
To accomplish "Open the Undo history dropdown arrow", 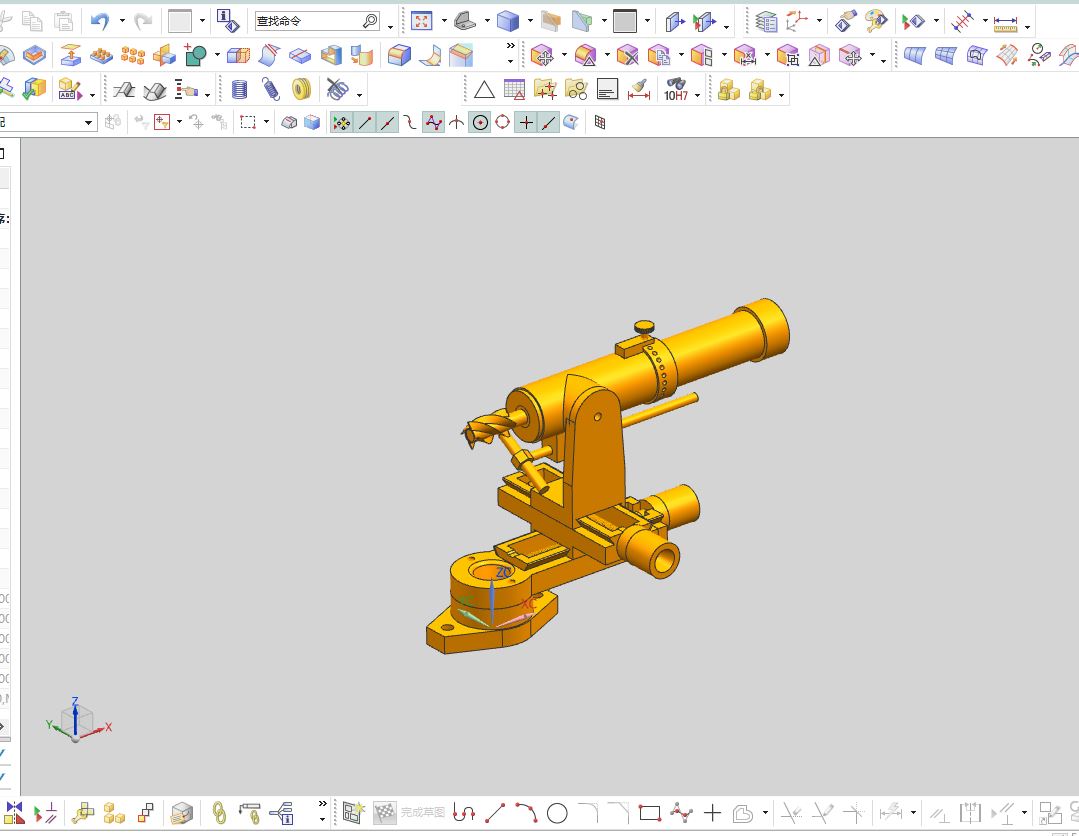I will tap(122, 21).
